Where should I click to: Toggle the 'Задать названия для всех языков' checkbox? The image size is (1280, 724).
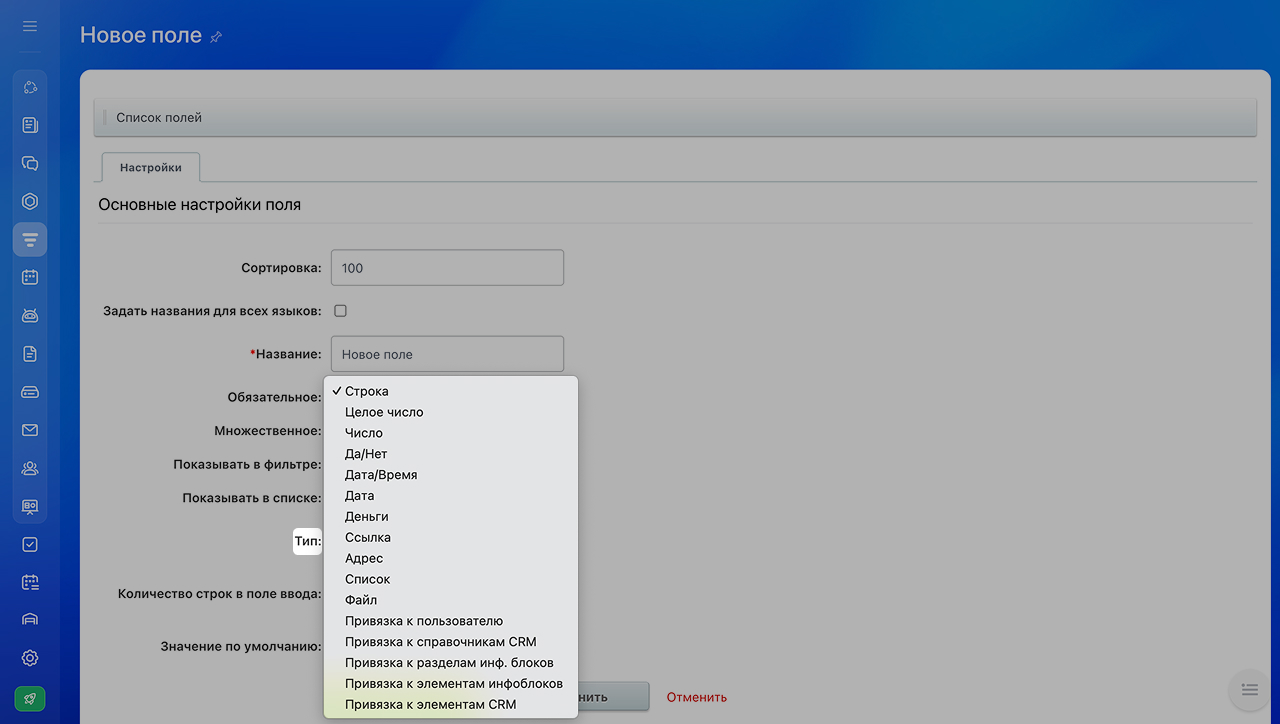340,311
